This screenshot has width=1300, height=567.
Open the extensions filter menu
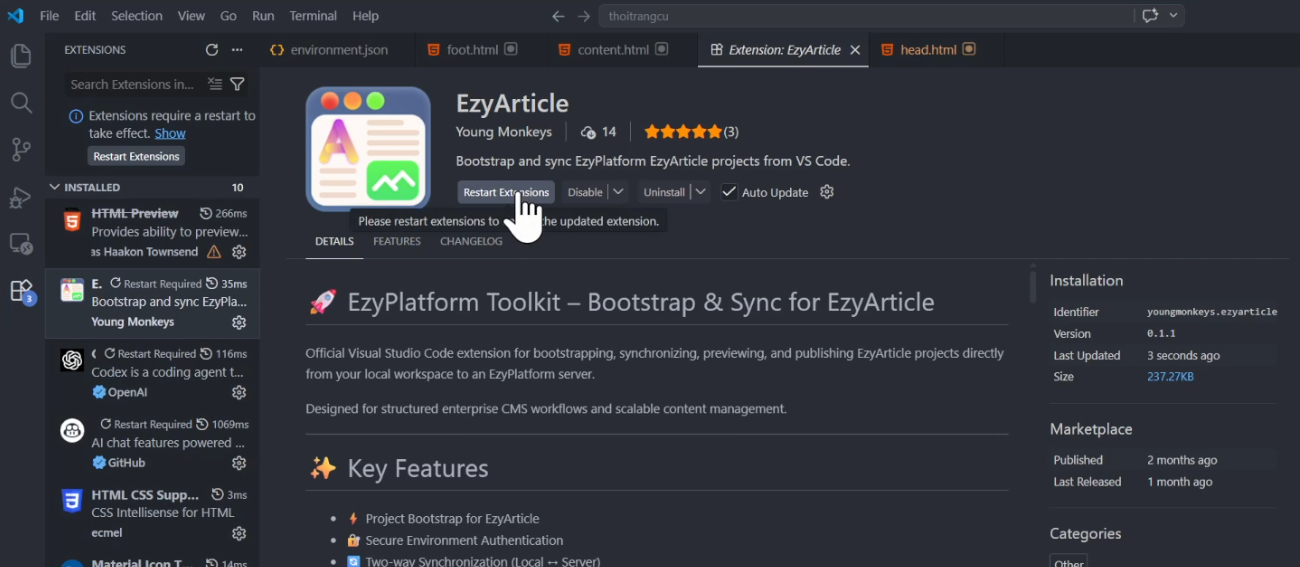pyautogui.click(x=237, y=84)
